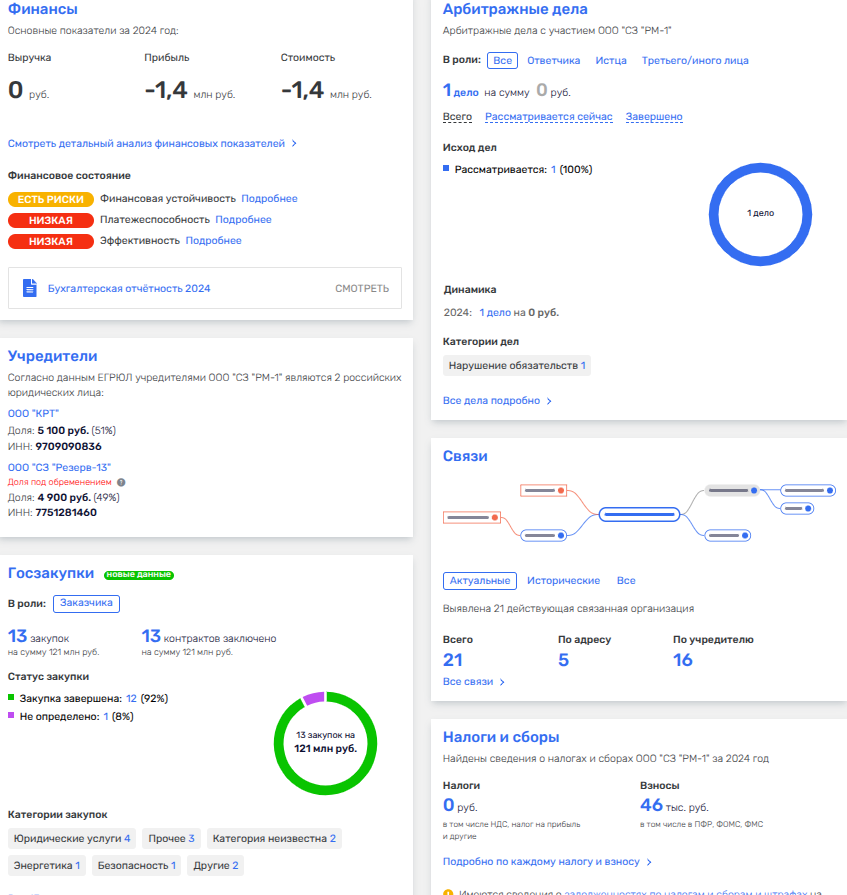Image resolution: width=847 pixels, height=895 pixels.
Task: Expand Все дела подробно link
Action: click(x=497, y=401)
